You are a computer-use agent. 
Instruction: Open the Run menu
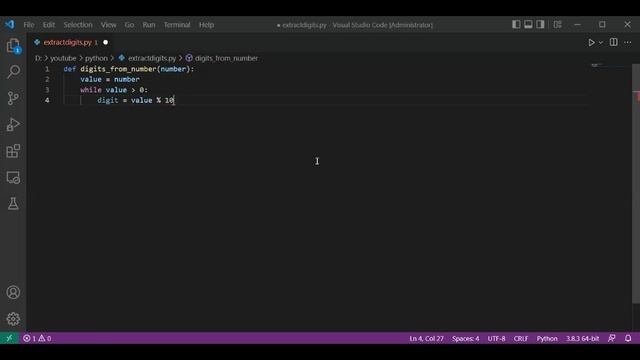[x=149, y=25]
